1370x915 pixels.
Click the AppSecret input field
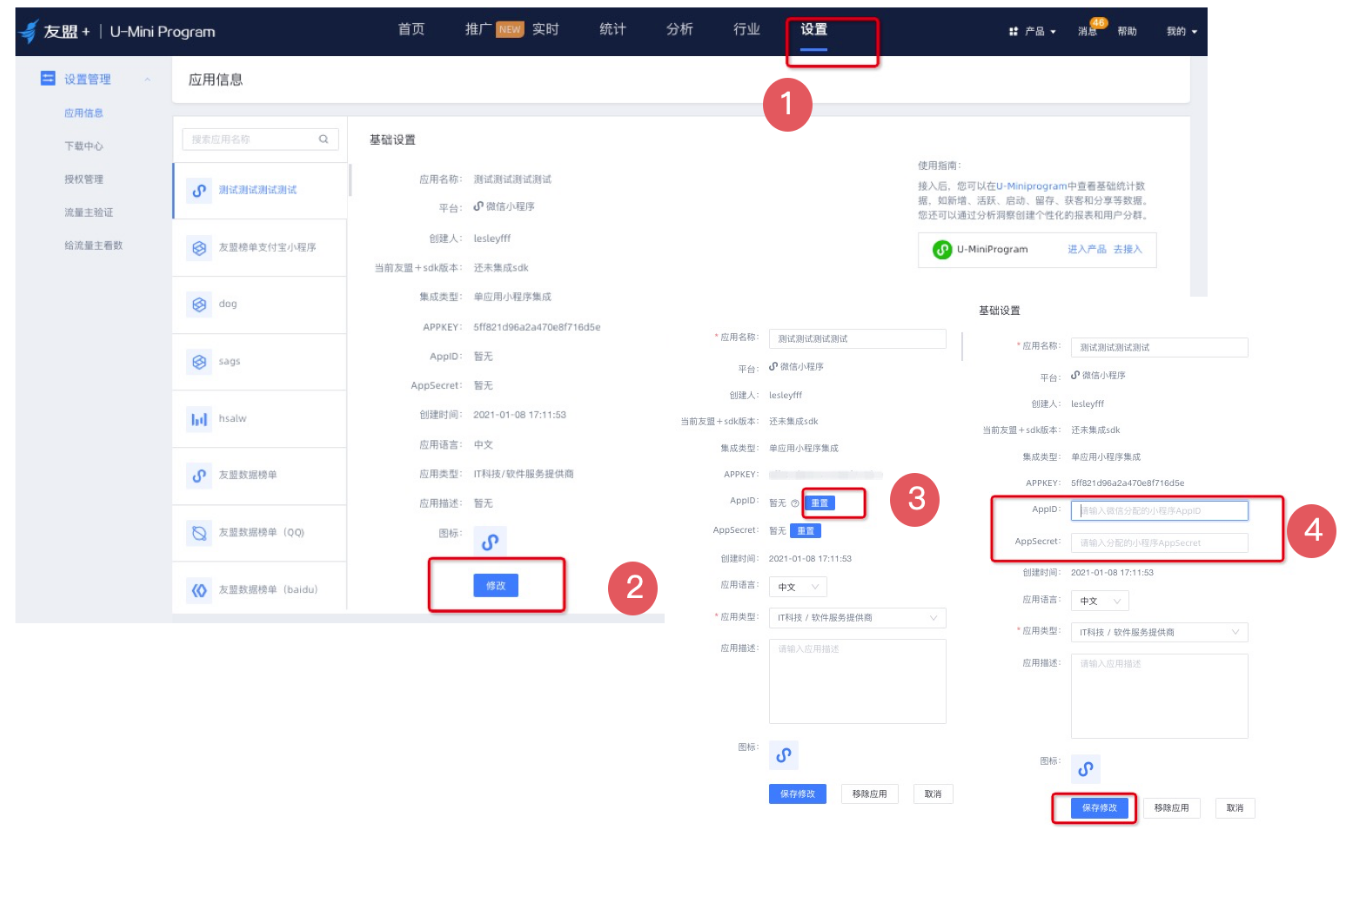[1159, 543]
